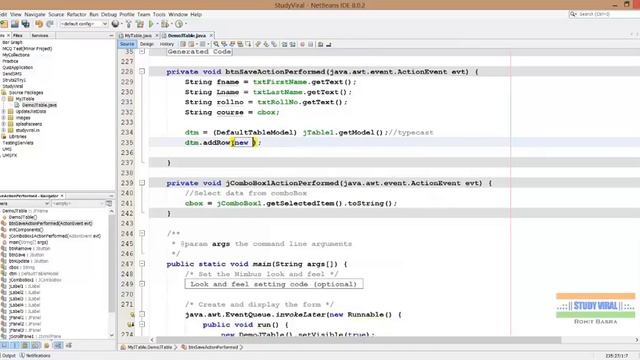
Task: Click btnSaveActionPerformed in breadcrumb bar
Action: click(213, 347)
